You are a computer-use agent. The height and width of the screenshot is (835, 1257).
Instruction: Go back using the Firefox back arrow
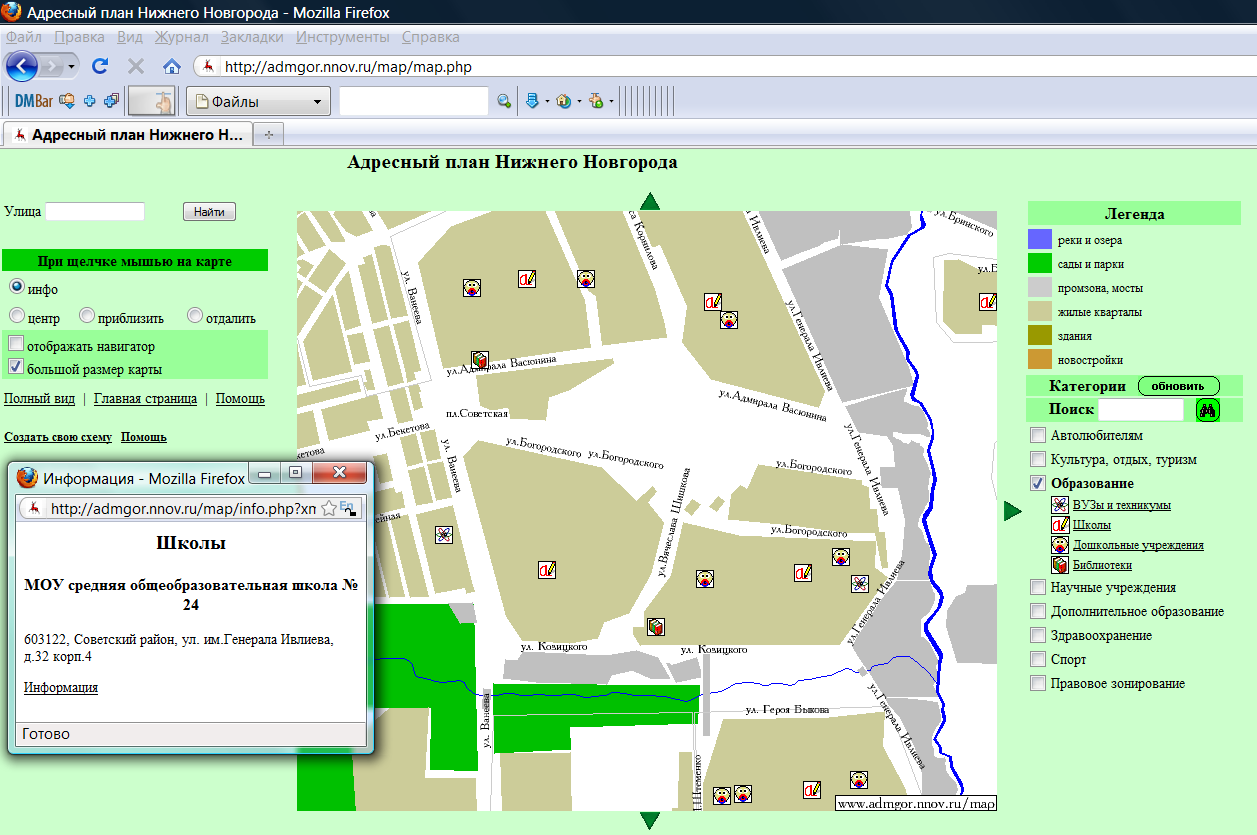coord(22,67)
